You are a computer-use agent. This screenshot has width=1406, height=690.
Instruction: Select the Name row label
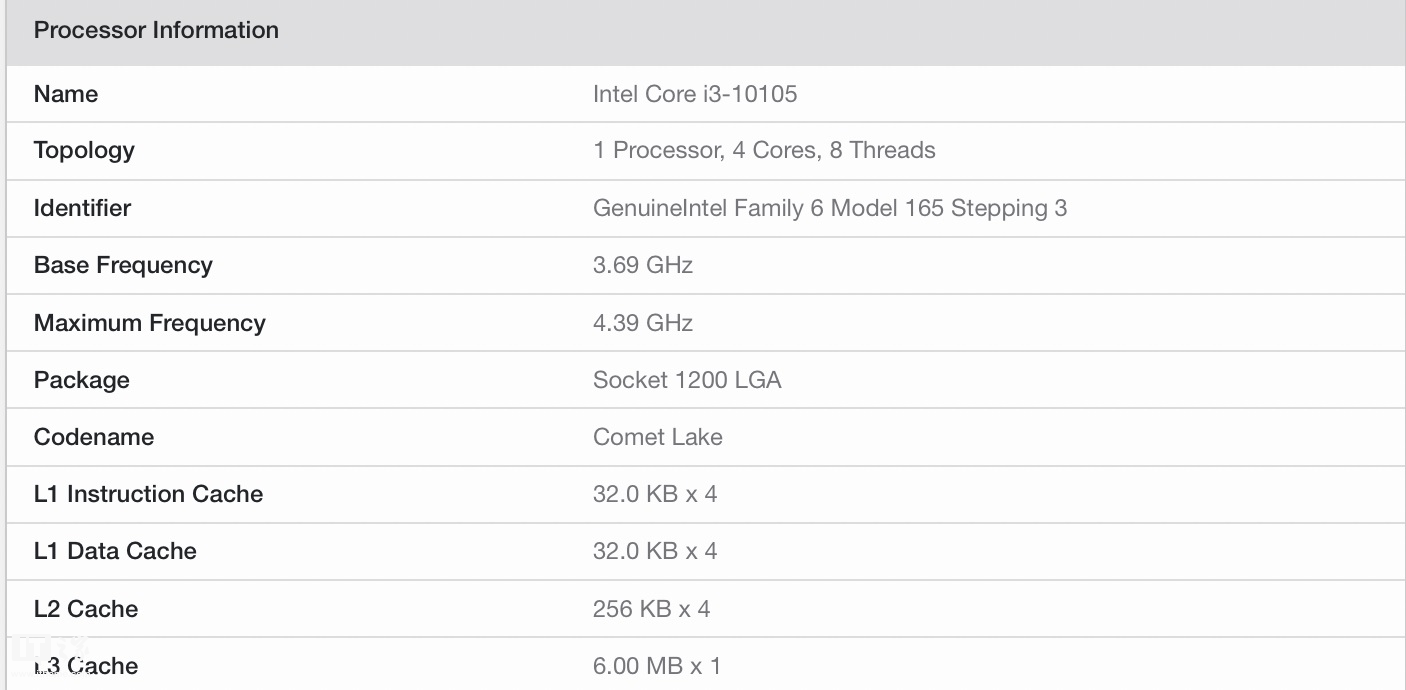coord(66,94)
